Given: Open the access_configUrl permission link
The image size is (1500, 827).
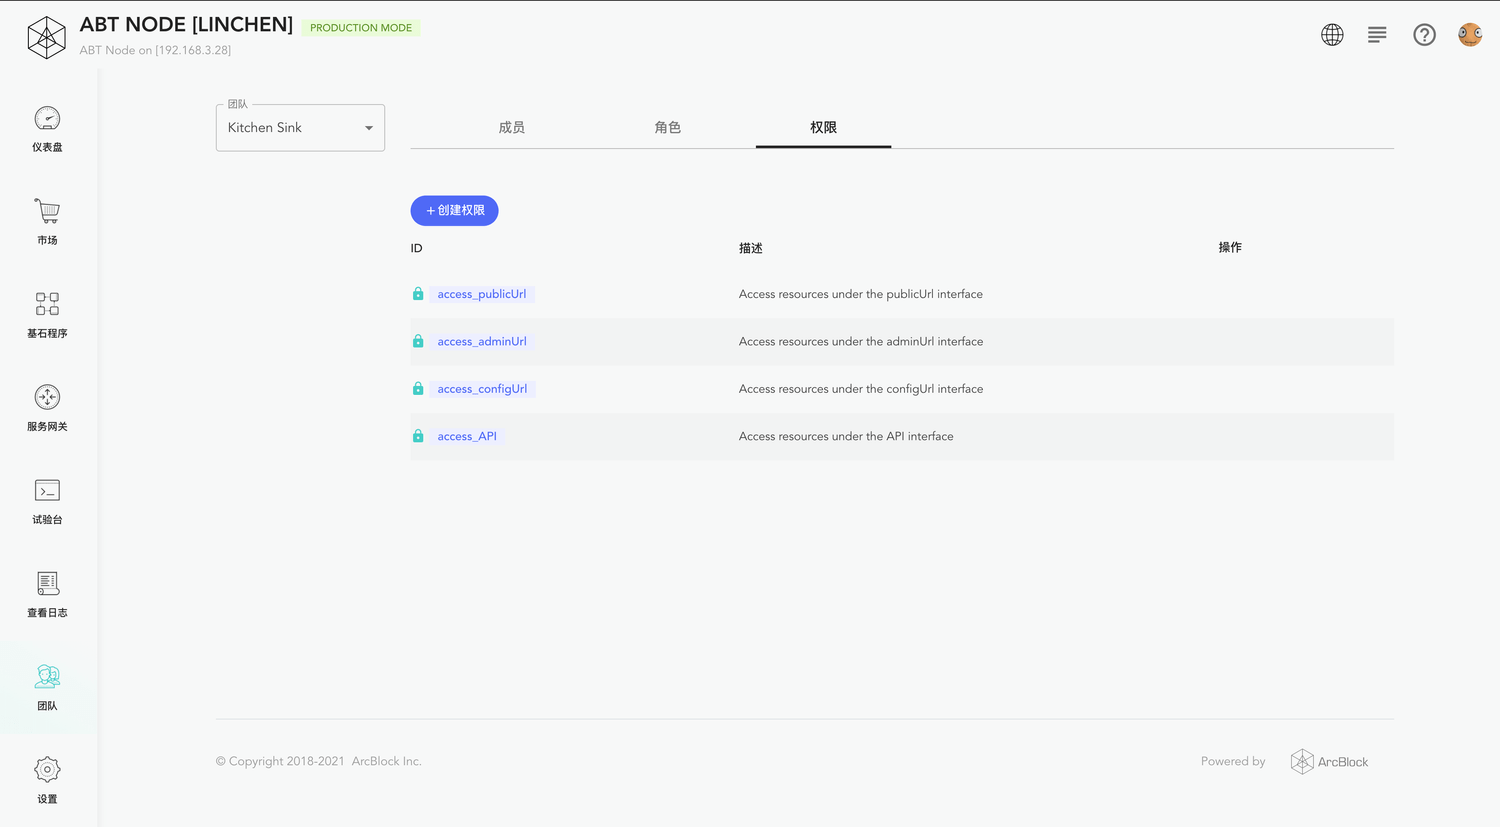Looking at the screenshot, I should tap(482, 389).
